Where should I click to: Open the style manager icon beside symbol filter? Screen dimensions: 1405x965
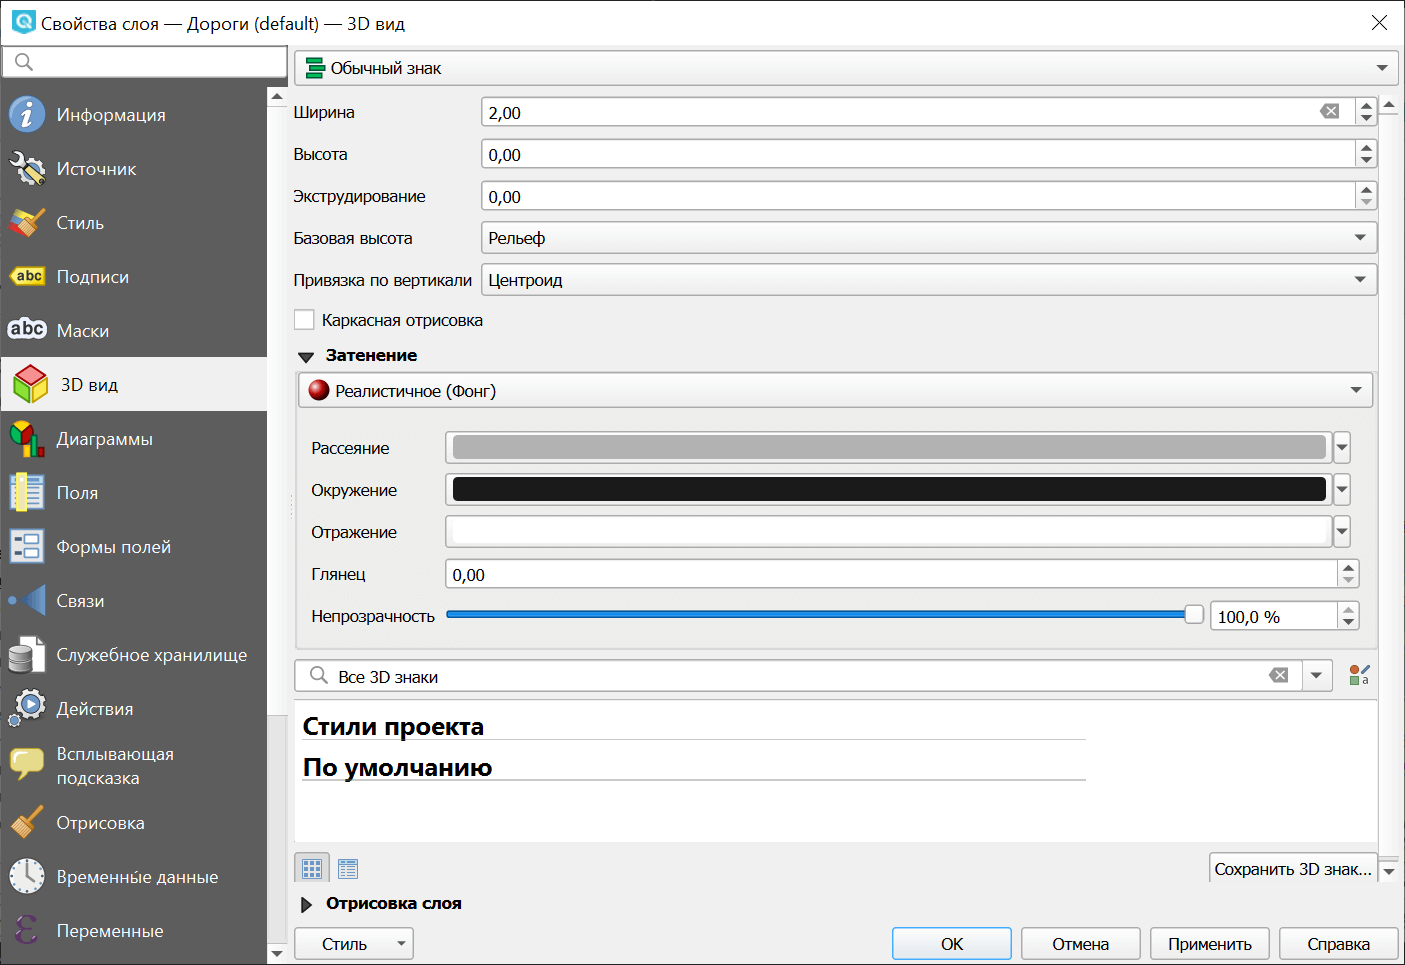[x=1359, y=676]
